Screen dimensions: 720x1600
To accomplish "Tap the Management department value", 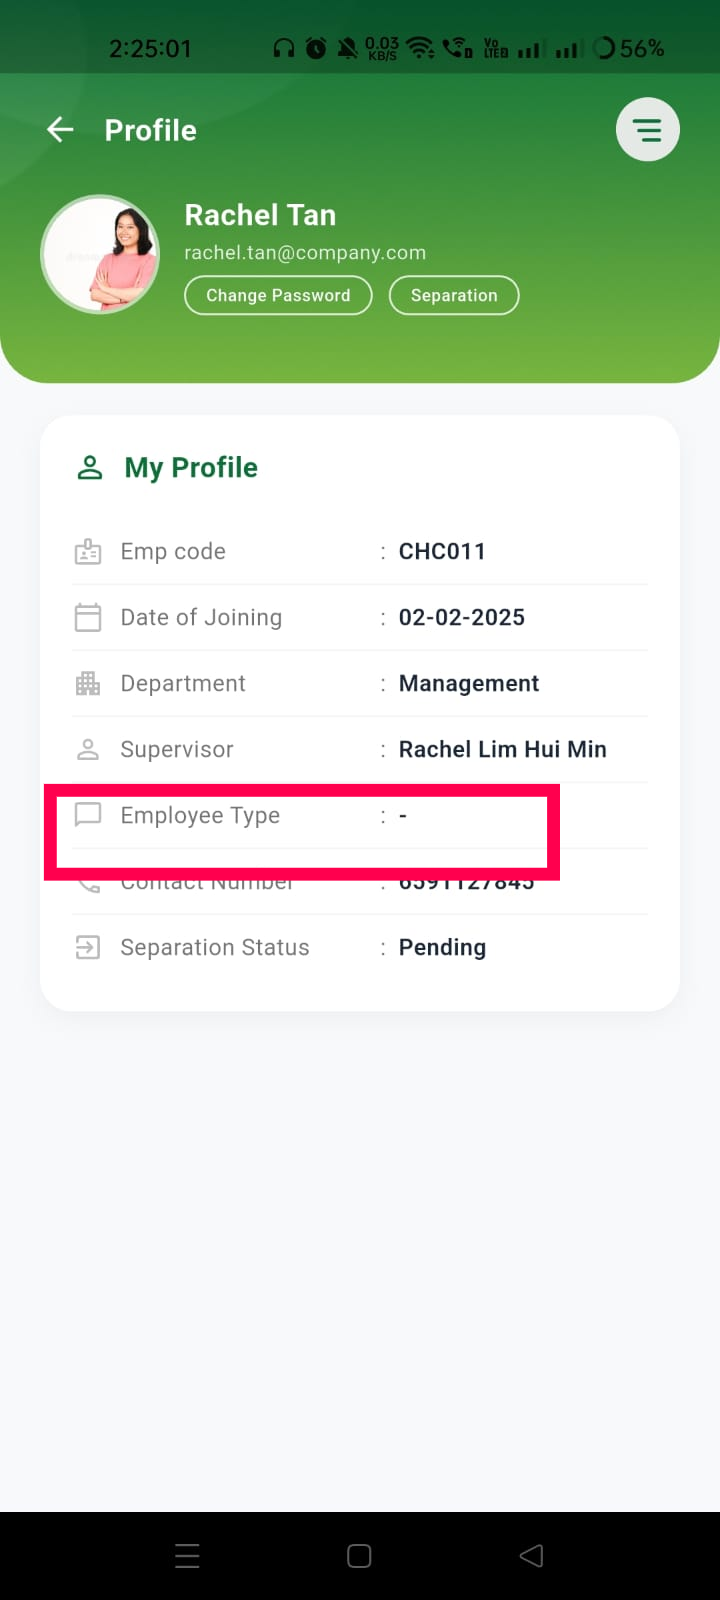I will tap(469, 684).
